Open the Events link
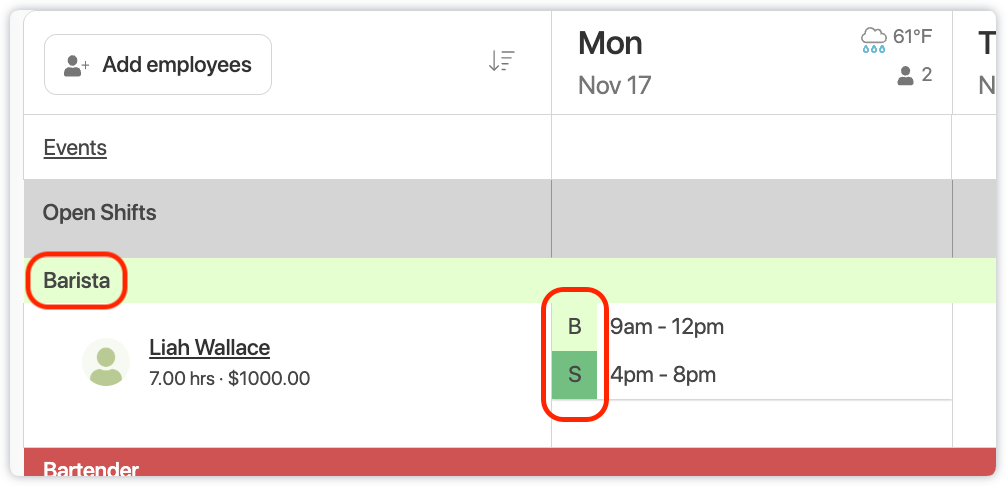 75,148
